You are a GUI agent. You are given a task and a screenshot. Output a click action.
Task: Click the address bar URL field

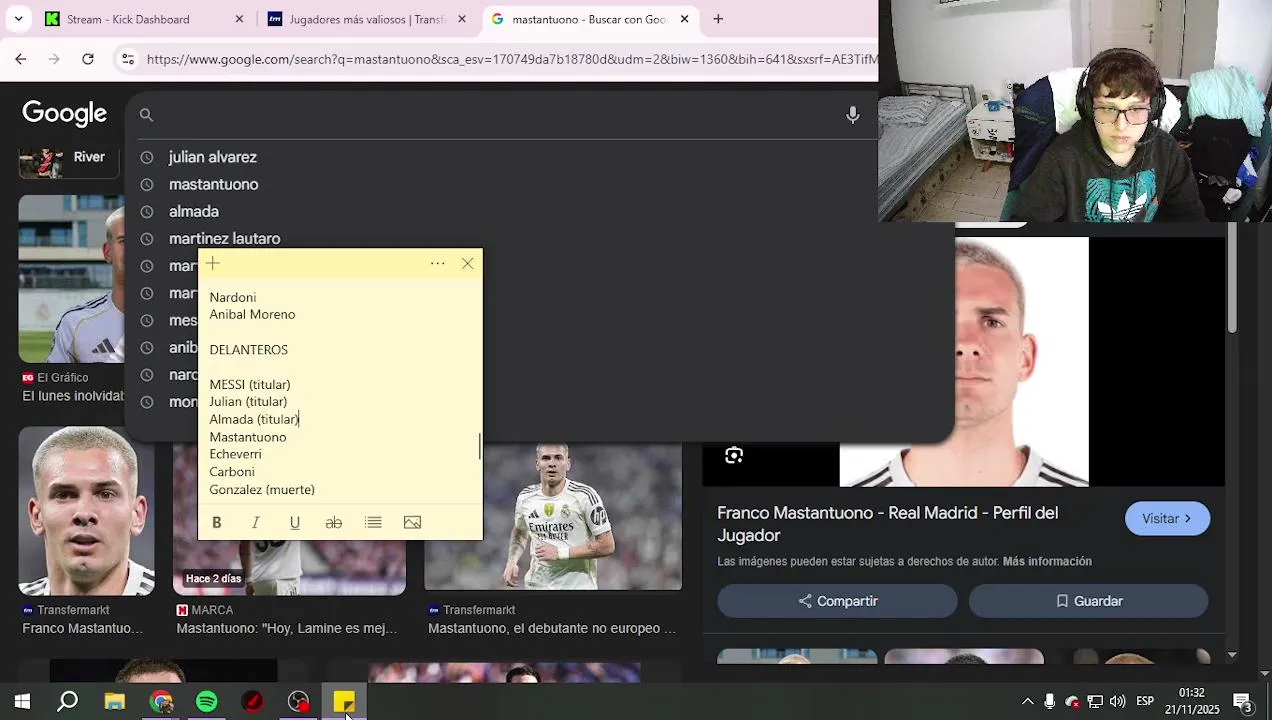click(510, 59)
